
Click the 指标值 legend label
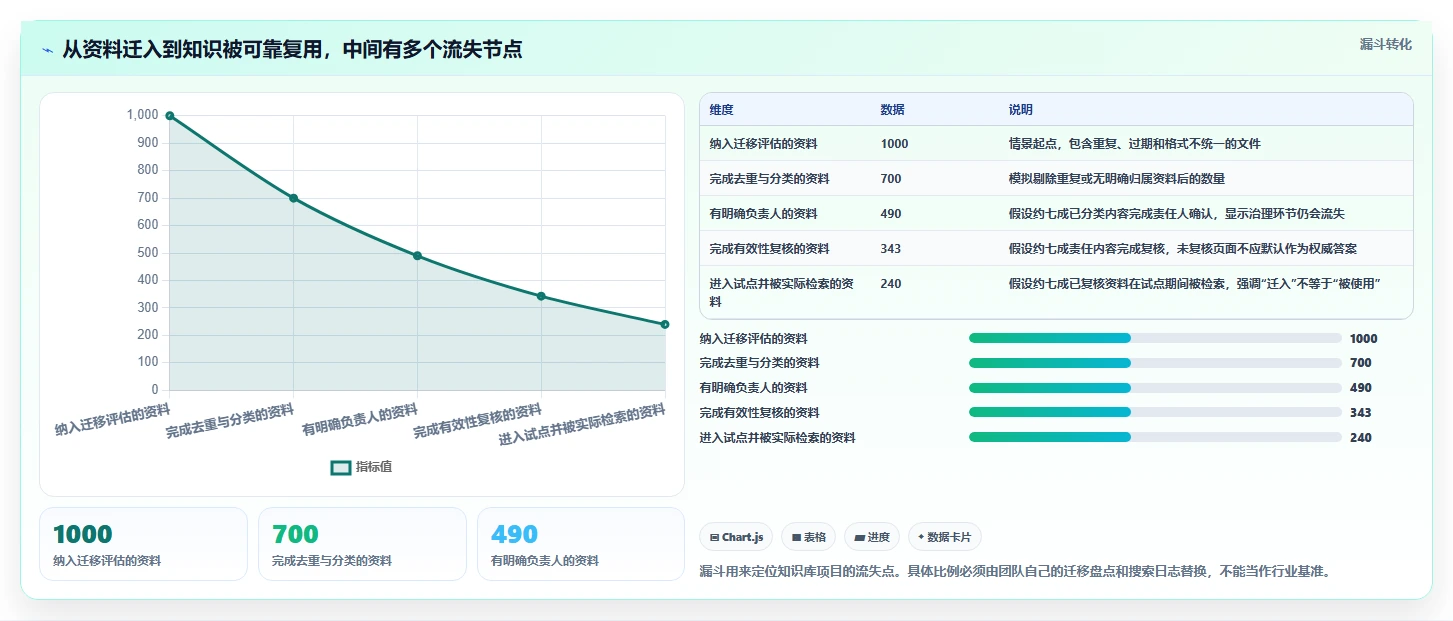[374, 467]
